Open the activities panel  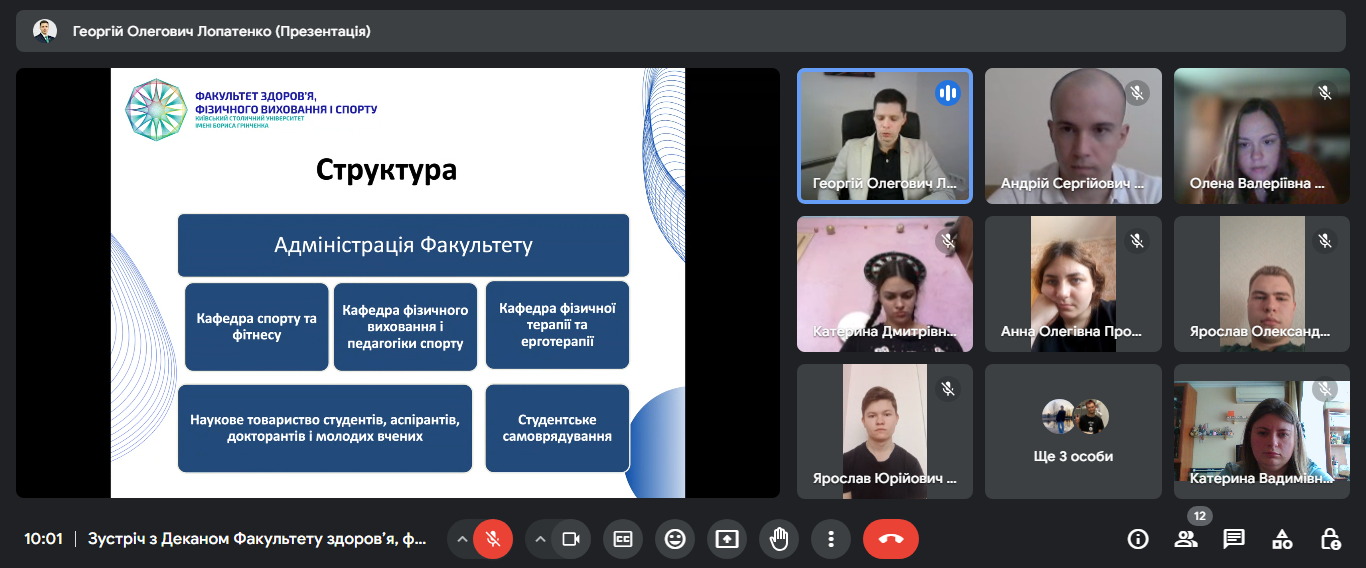(x=1282, y=539)
